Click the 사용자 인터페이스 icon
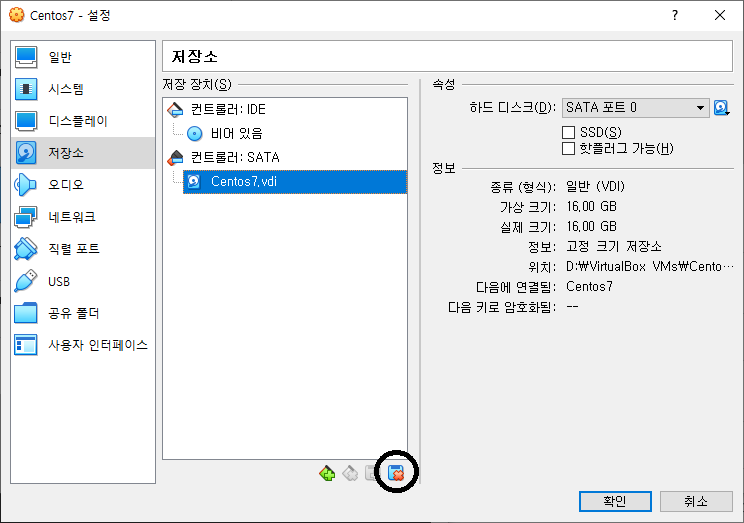Image resolution: width=744 pixels, height=523 pixels. pos(26,345)
